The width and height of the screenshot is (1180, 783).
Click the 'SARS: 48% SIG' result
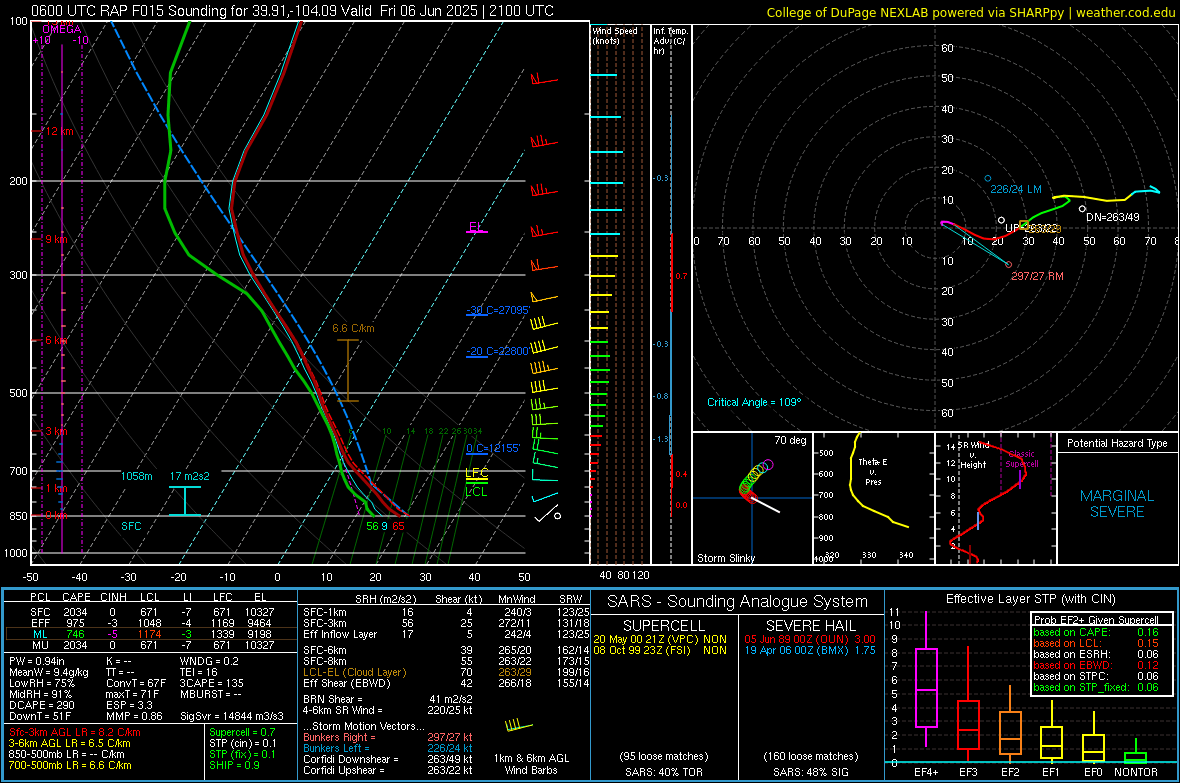(x=810, y=772)
